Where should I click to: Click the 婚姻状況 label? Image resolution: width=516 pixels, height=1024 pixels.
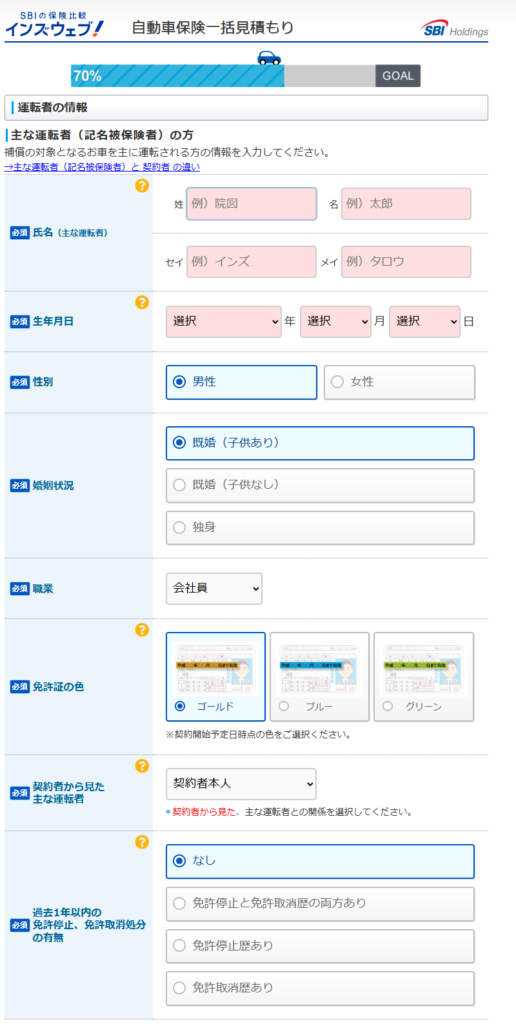pyautogui.click(x=52, y=486)
